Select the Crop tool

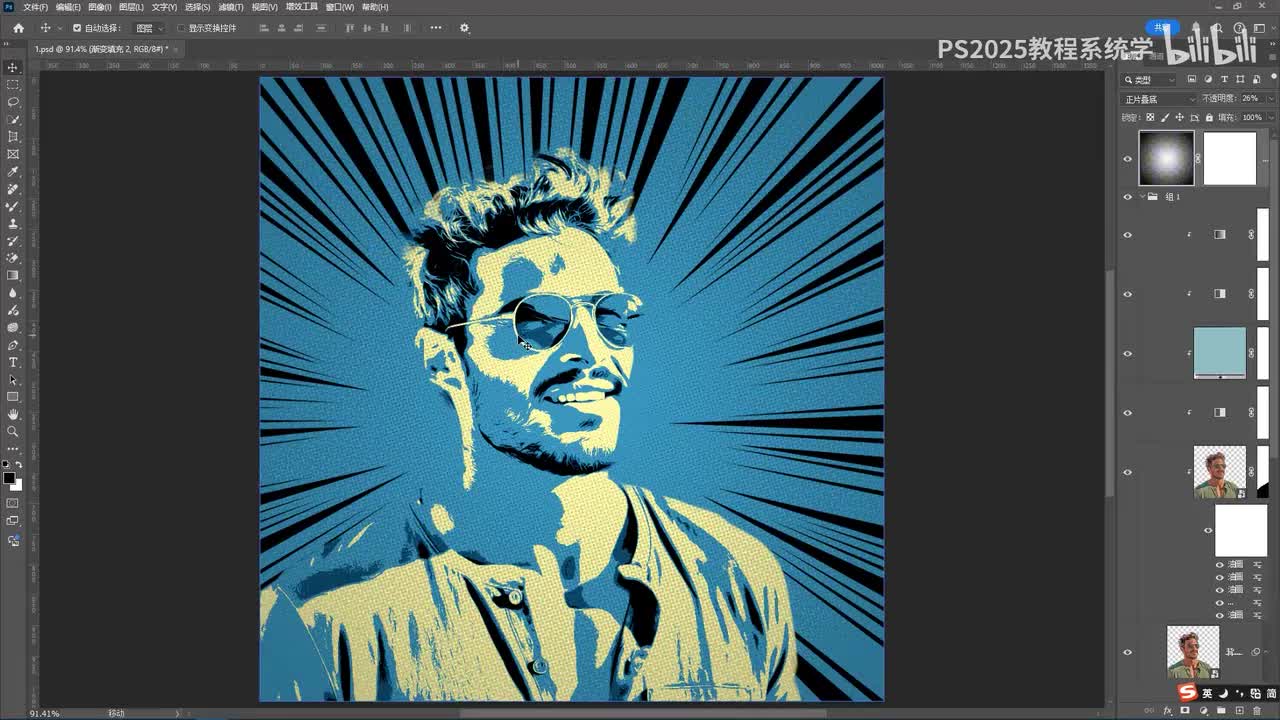tap(13, 137)
